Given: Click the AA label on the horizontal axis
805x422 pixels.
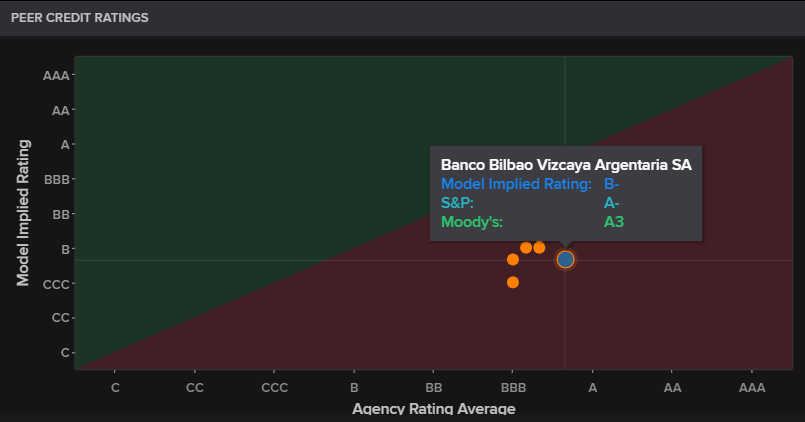Looking at the screenshot, I should pos(672,387).
